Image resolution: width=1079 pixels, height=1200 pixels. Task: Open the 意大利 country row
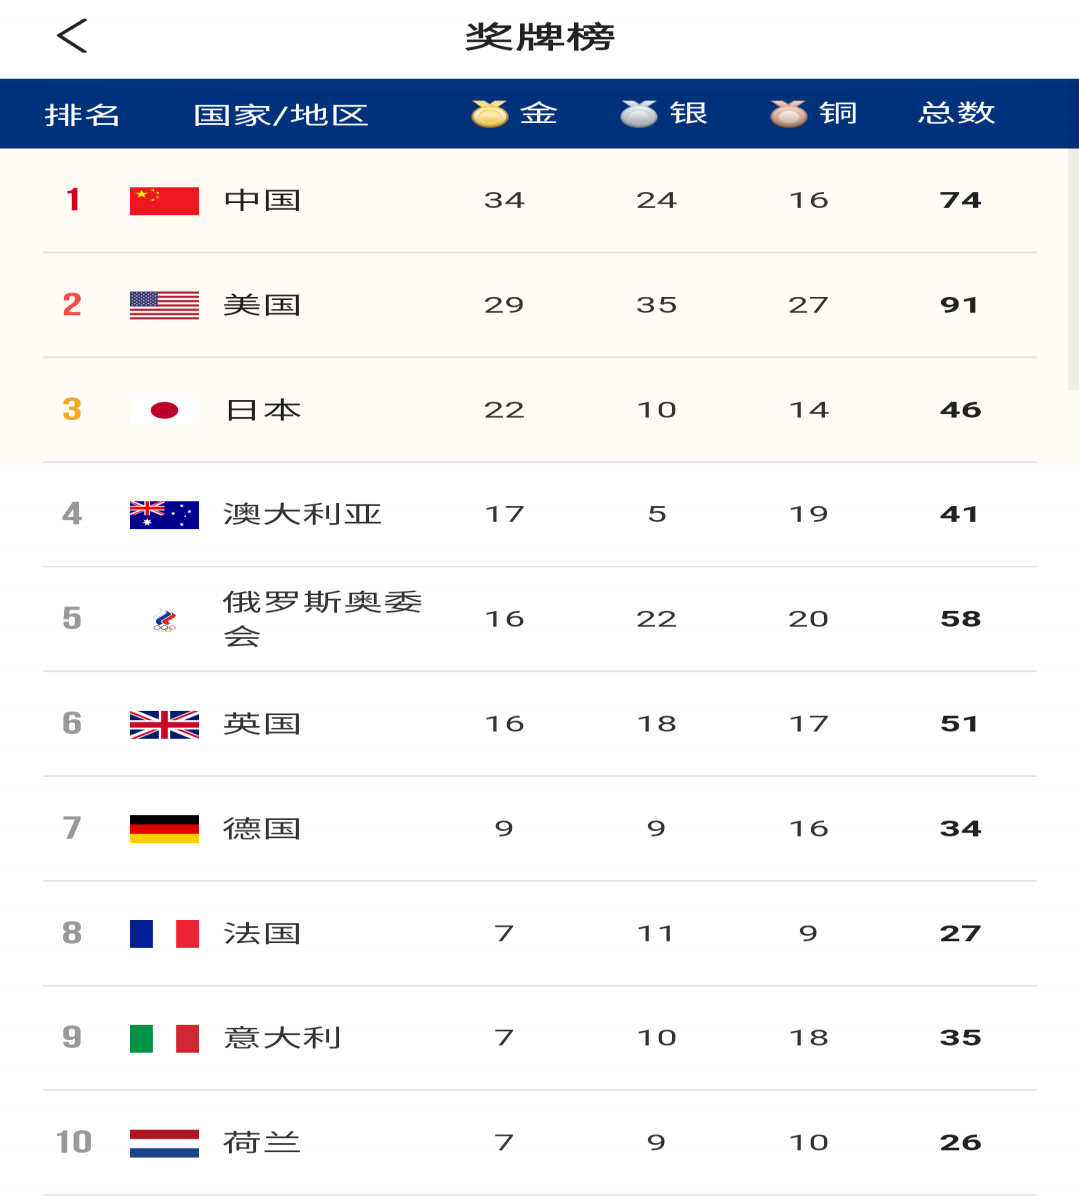(x=540, y=1038)
